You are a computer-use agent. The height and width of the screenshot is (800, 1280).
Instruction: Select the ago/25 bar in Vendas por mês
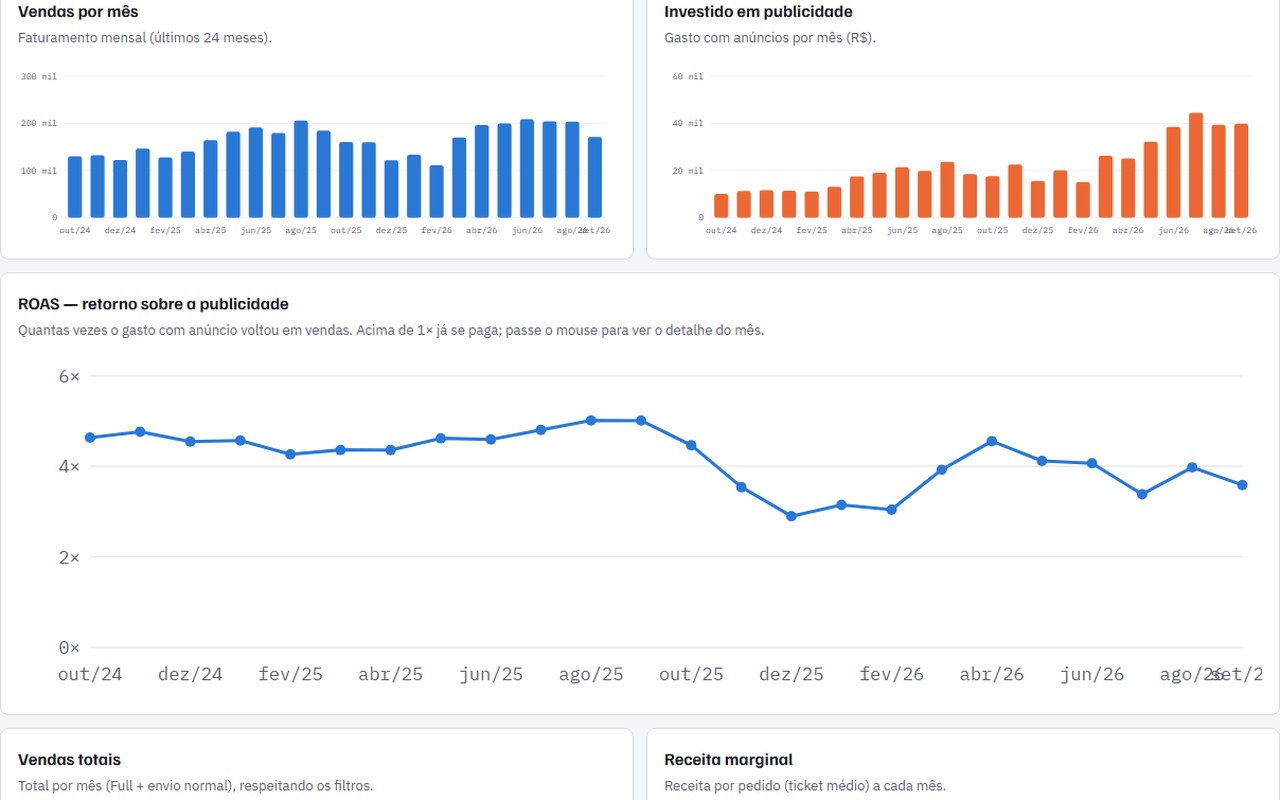point(300,169)
